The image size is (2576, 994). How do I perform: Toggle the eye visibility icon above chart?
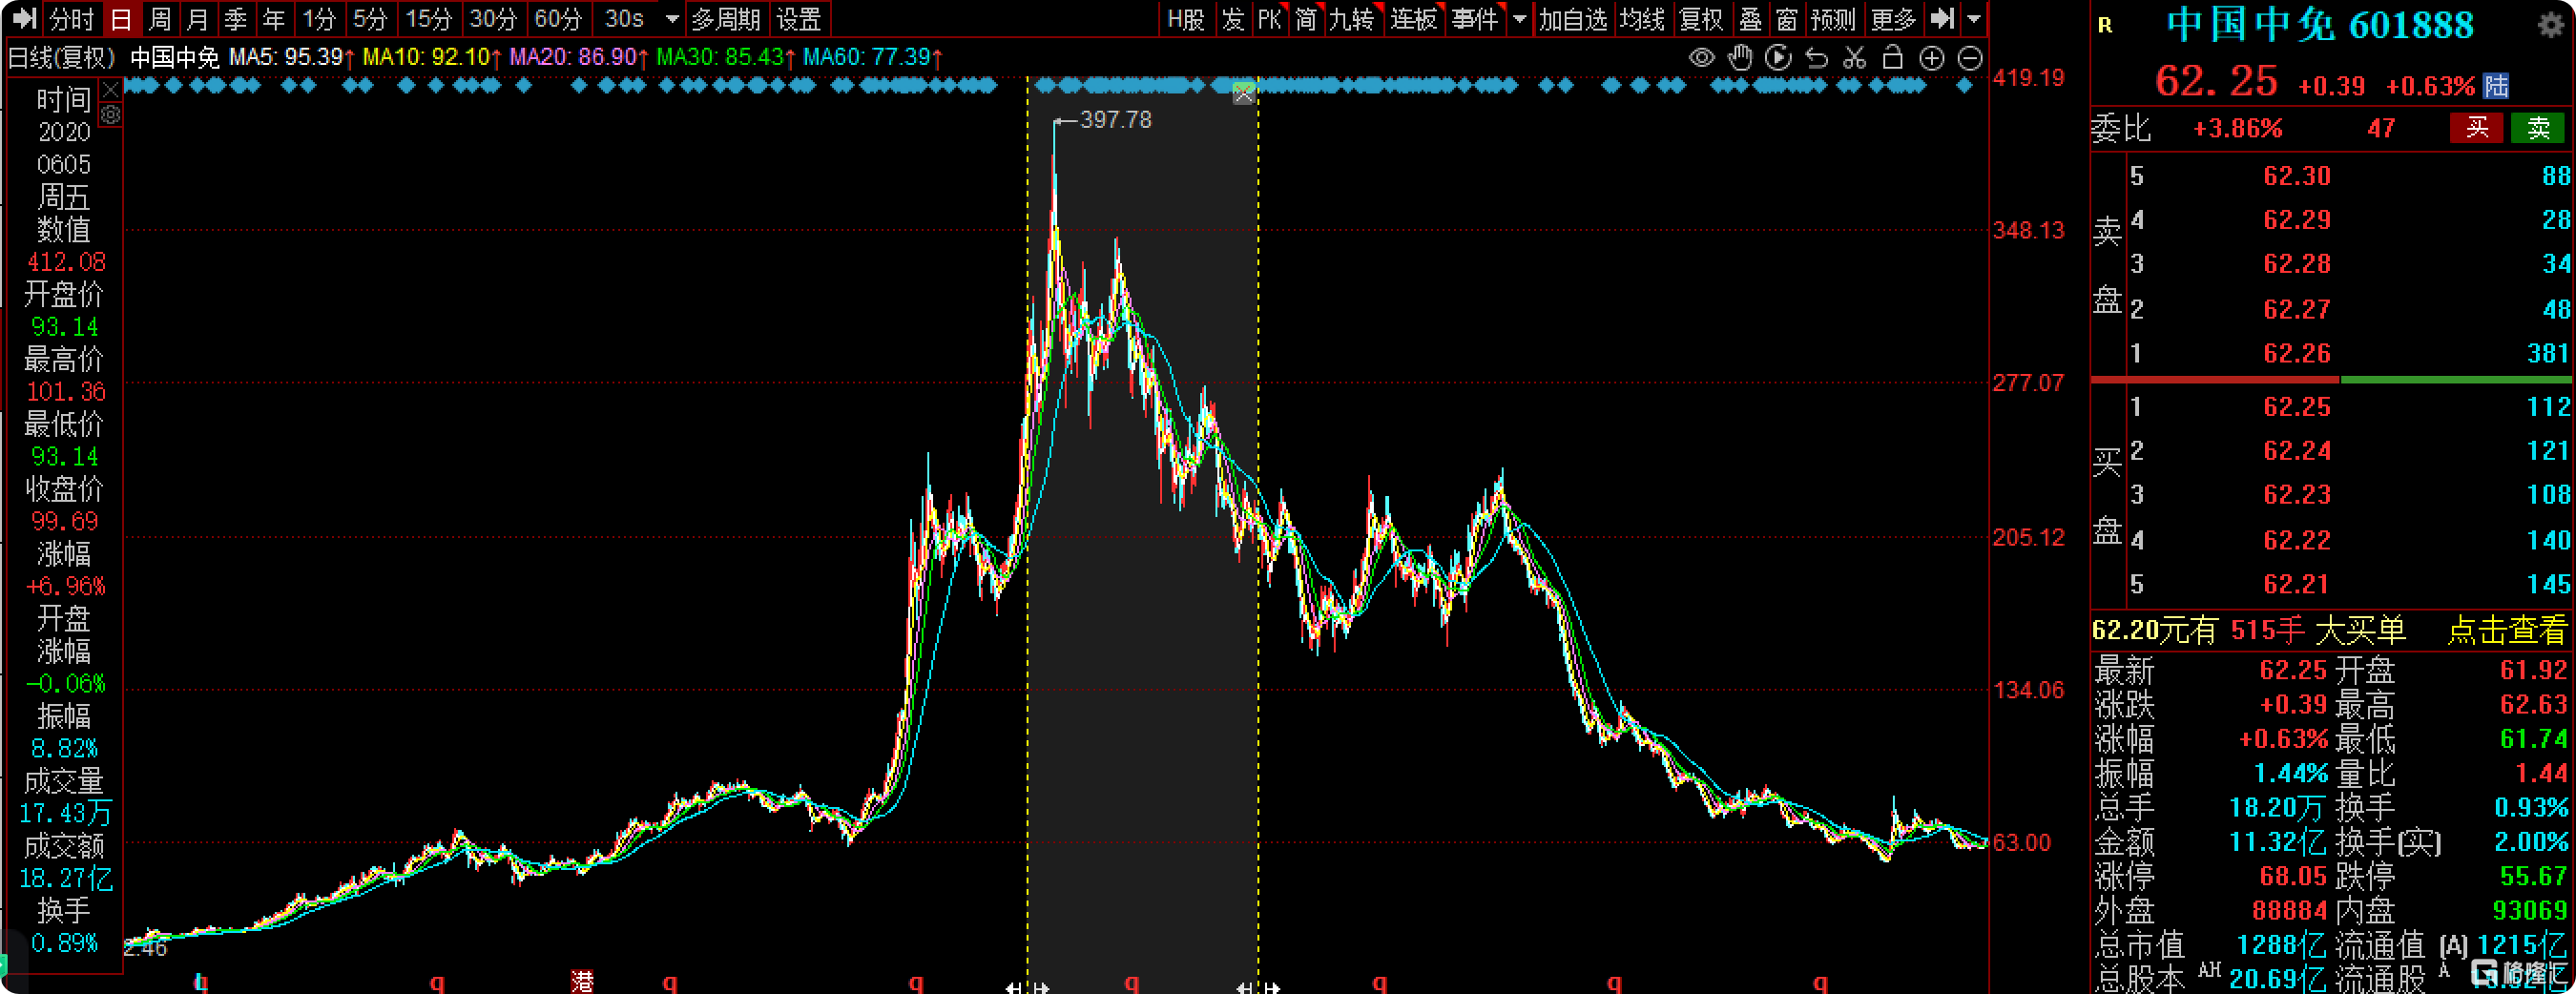(x=1701, y=58)
